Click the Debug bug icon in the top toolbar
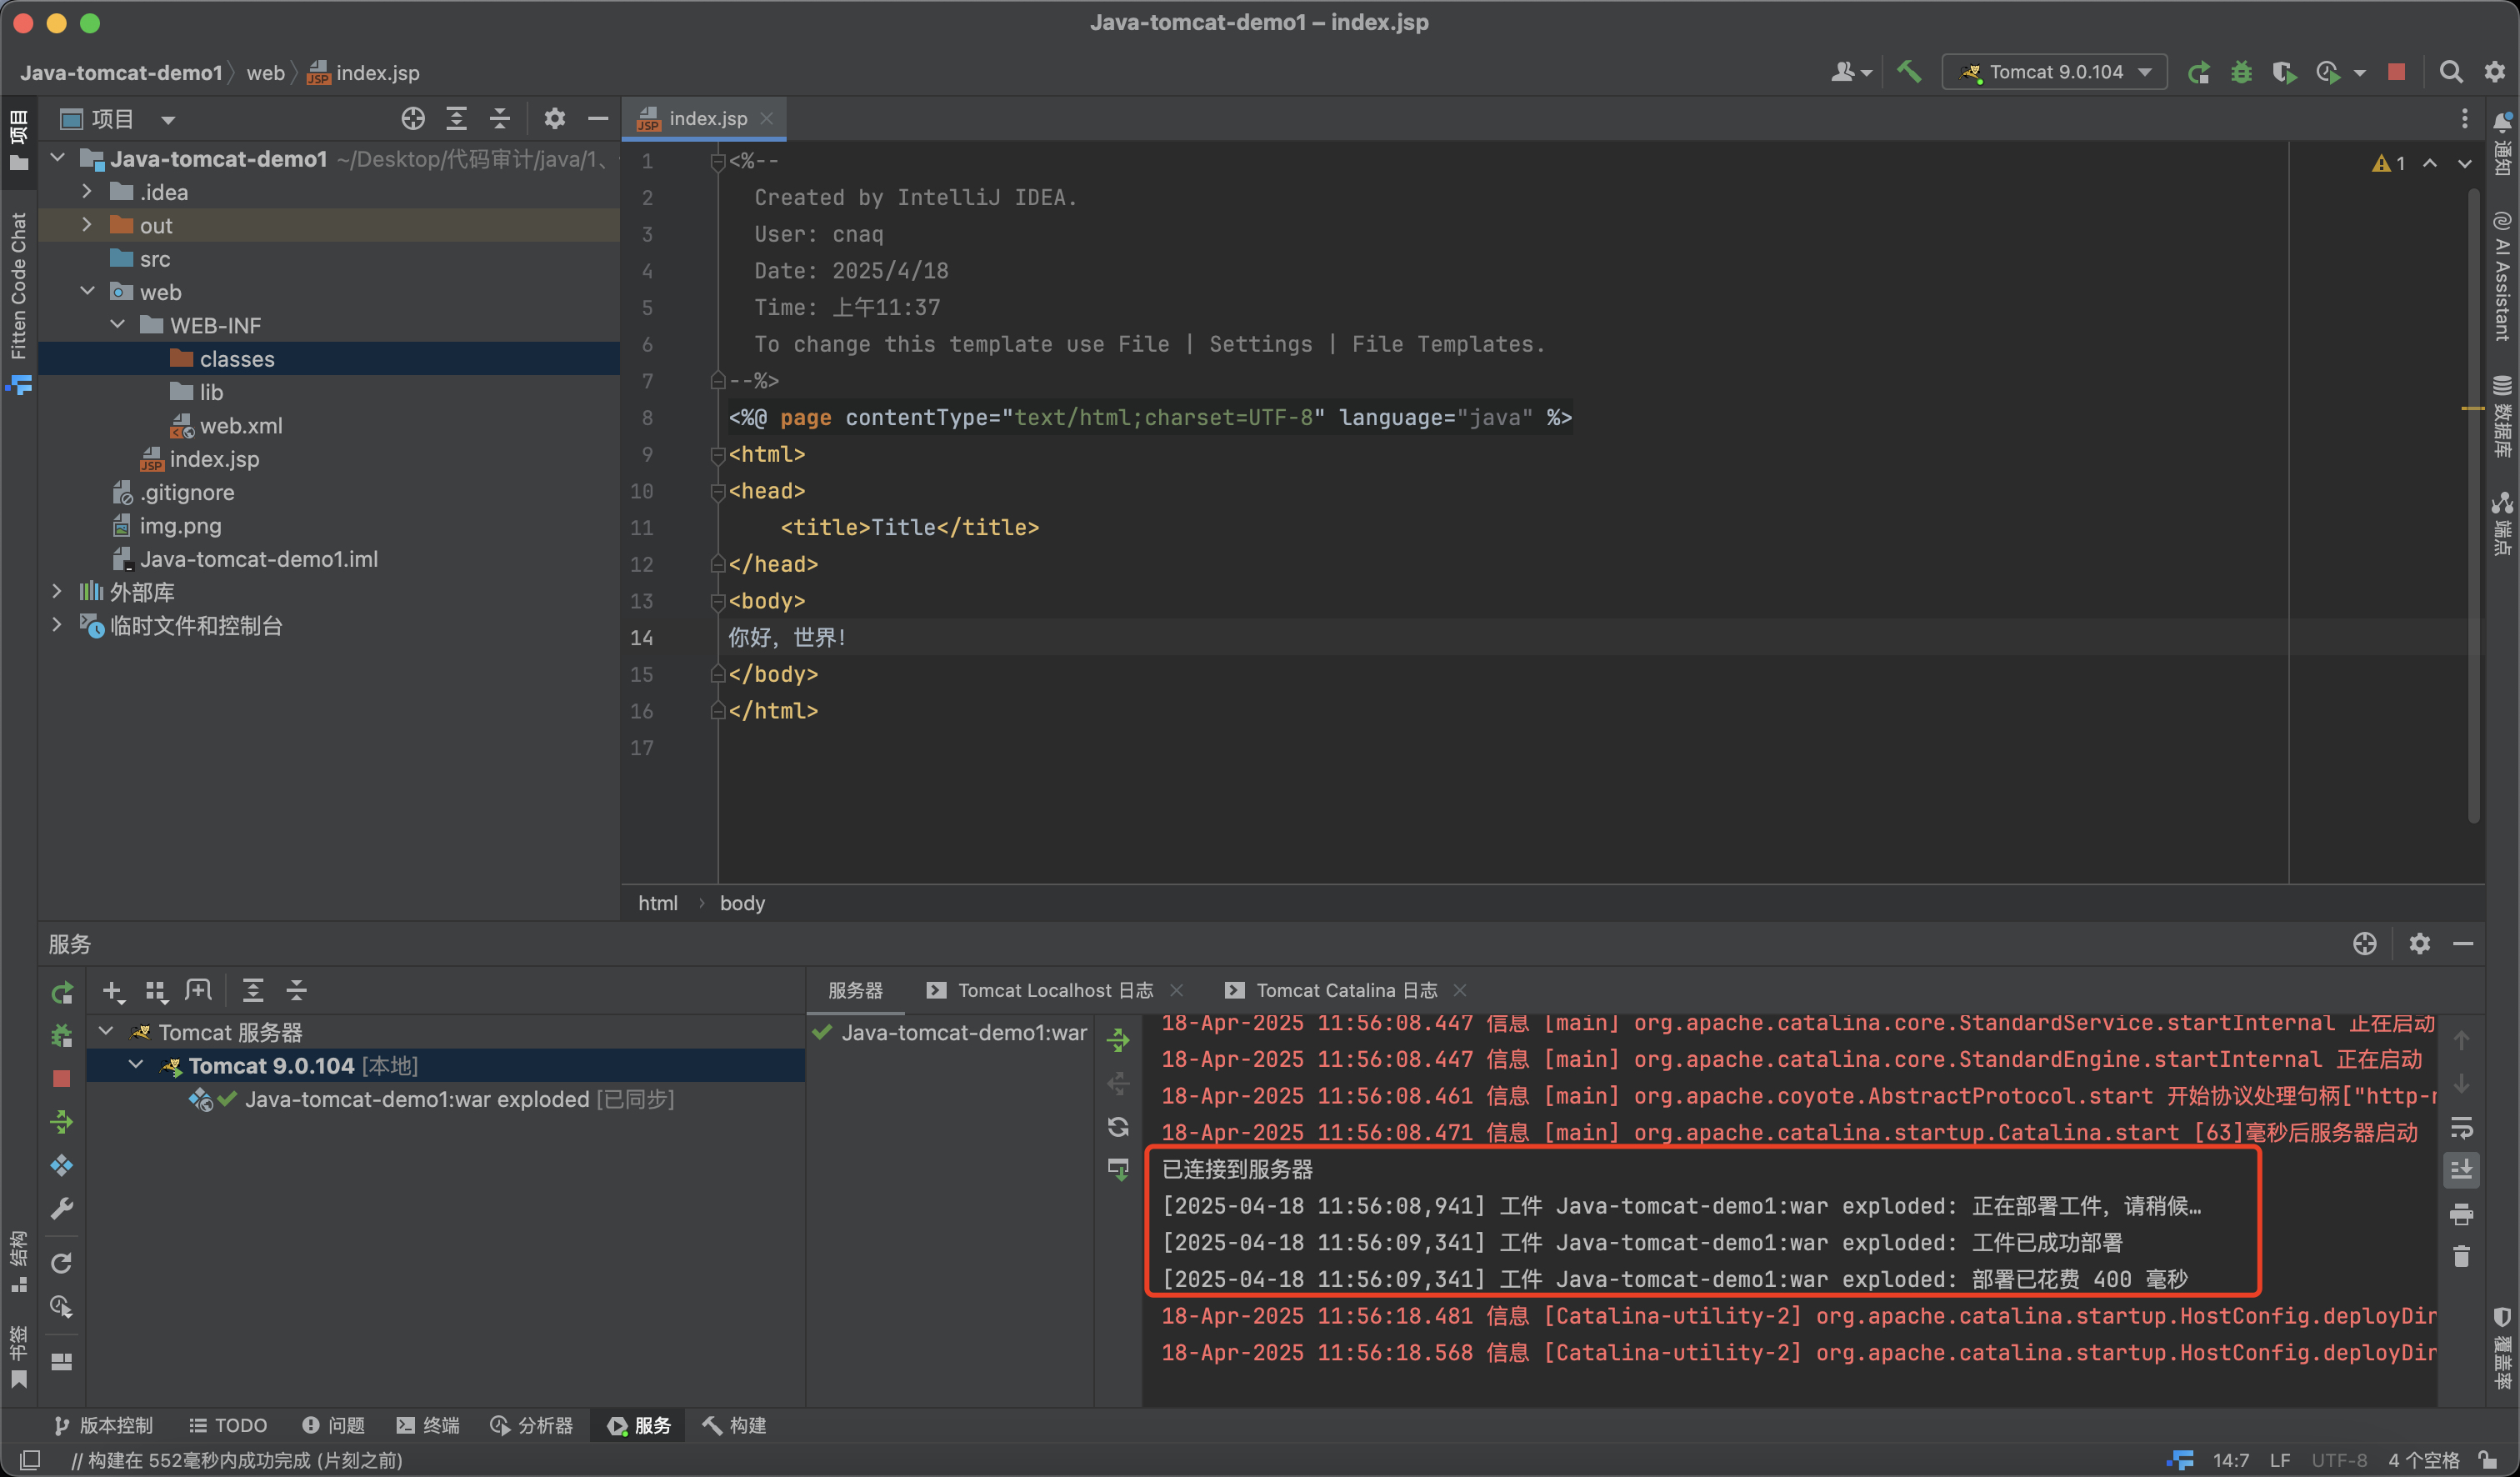2520x1477 pixels. 2241,72
